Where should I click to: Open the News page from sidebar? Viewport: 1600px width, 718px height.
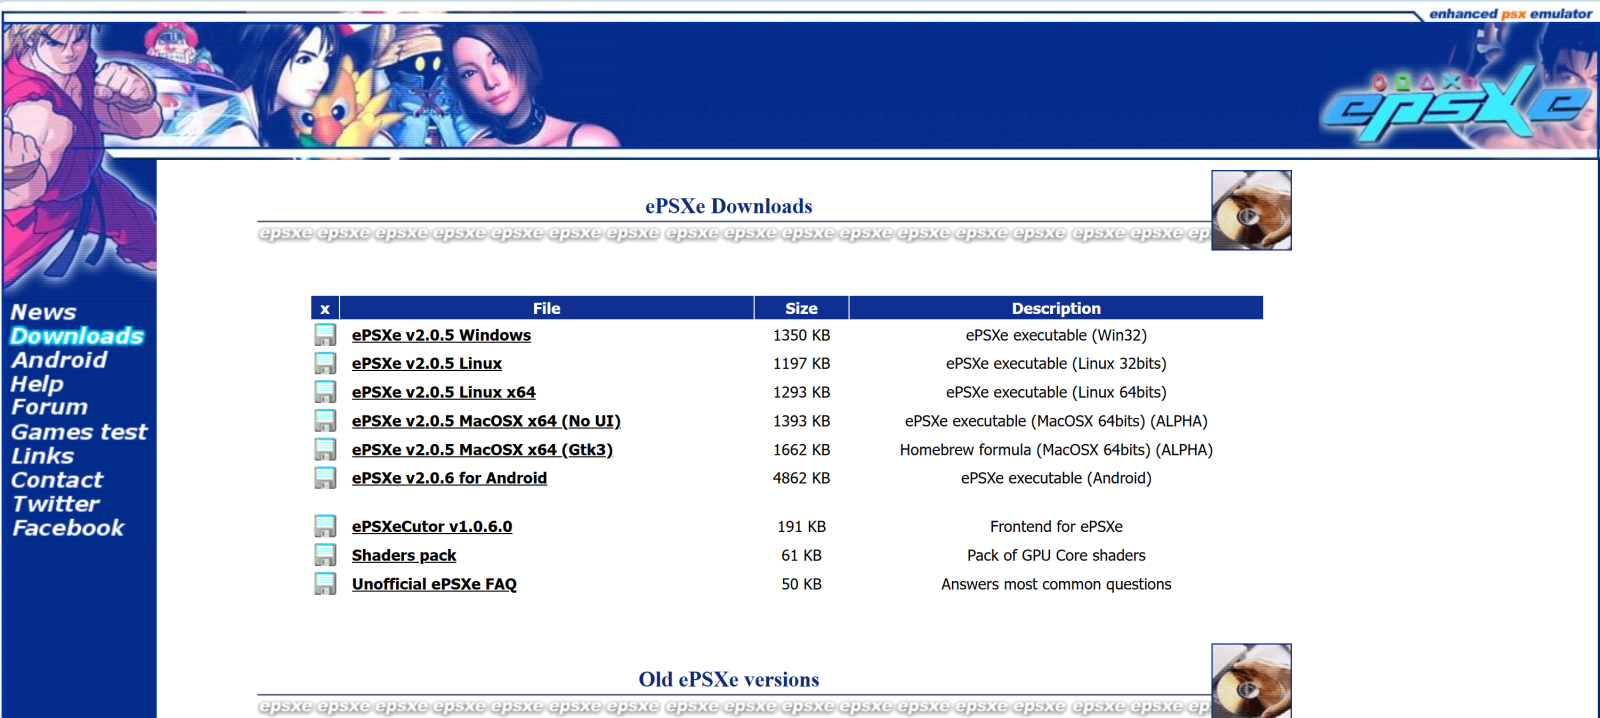pos(43,312)
